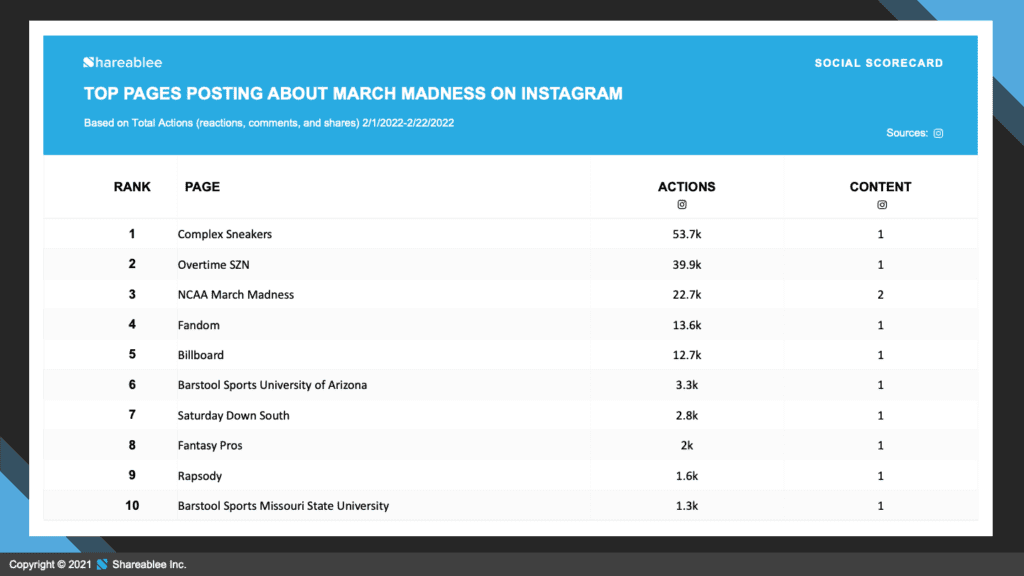Click the RANK column header
Viewport: 1024px width, 576px height.
132,187
